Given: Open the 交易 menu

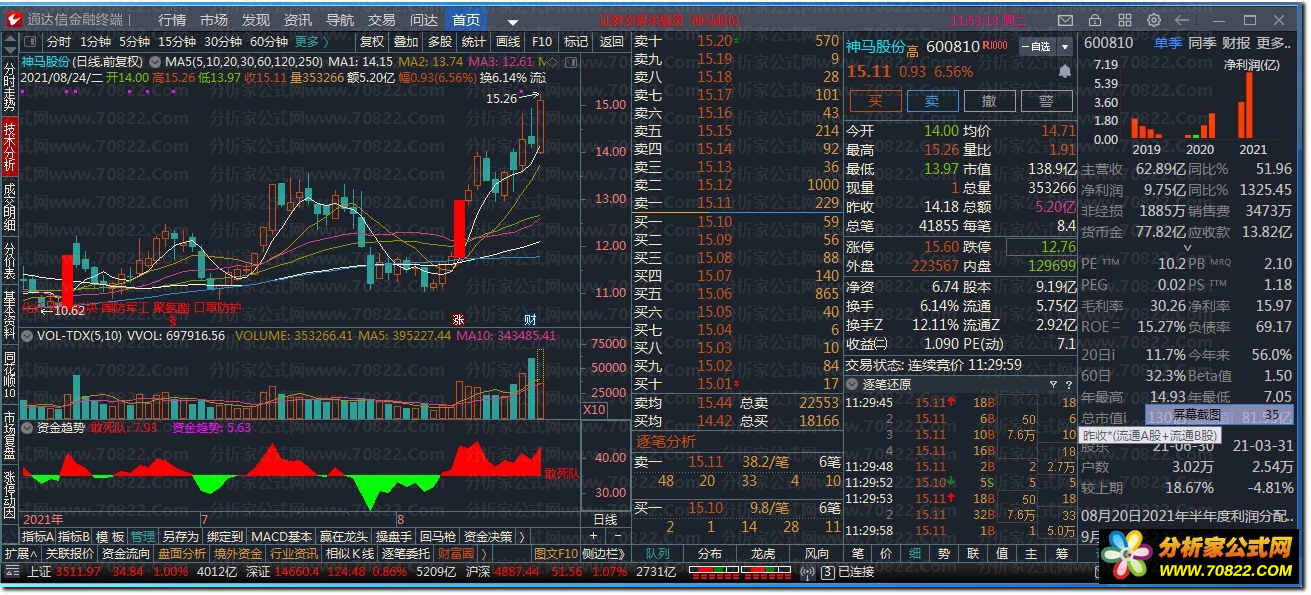Looking at the screenshot, I should 382,20.
